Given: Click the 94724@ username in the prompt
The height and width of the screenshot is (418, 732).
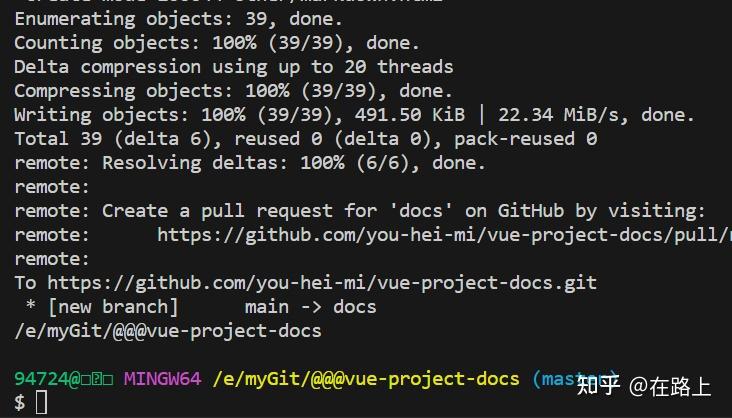Looking at the screenshot, I should (x=46, y=379).
